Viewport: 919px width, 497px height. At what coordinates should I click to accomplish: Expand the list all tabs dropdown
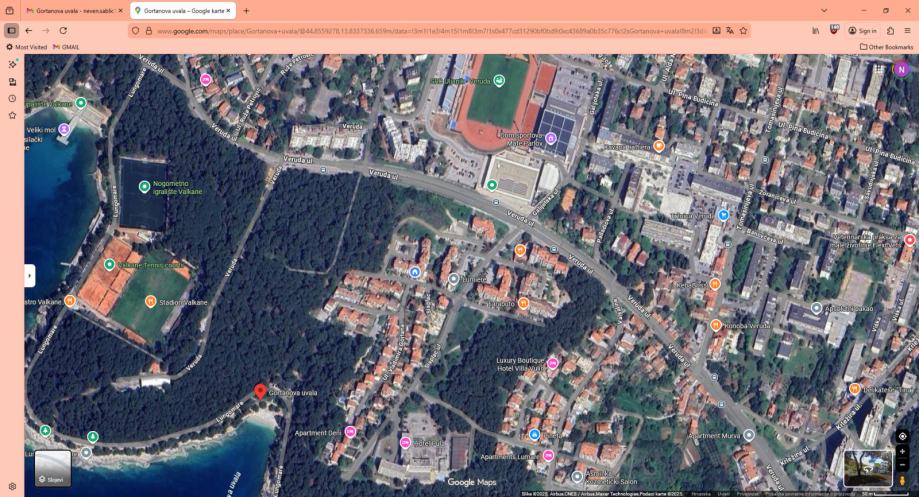click(824, 11)
